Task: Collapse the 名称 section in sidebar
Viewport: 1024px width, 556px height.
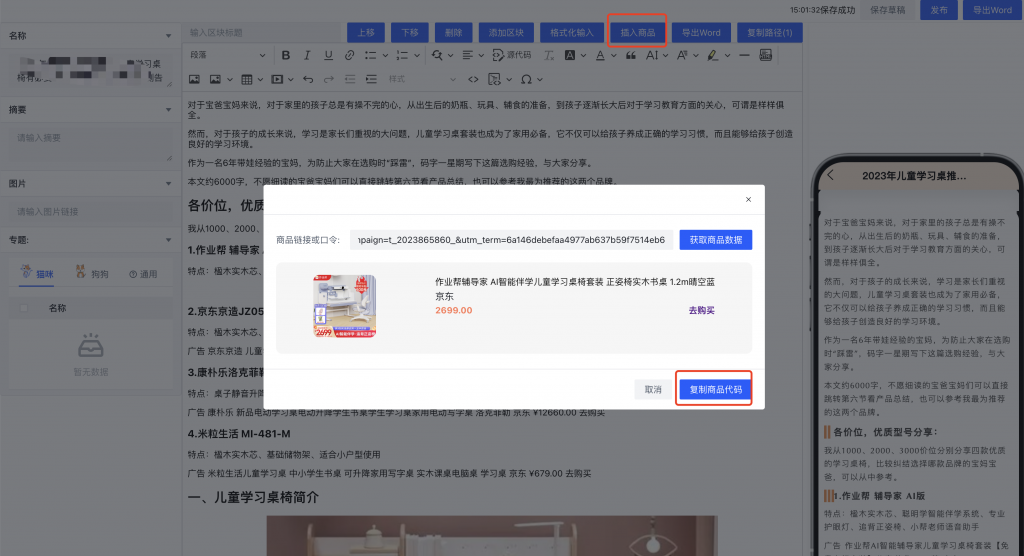Action: [168, 36]
